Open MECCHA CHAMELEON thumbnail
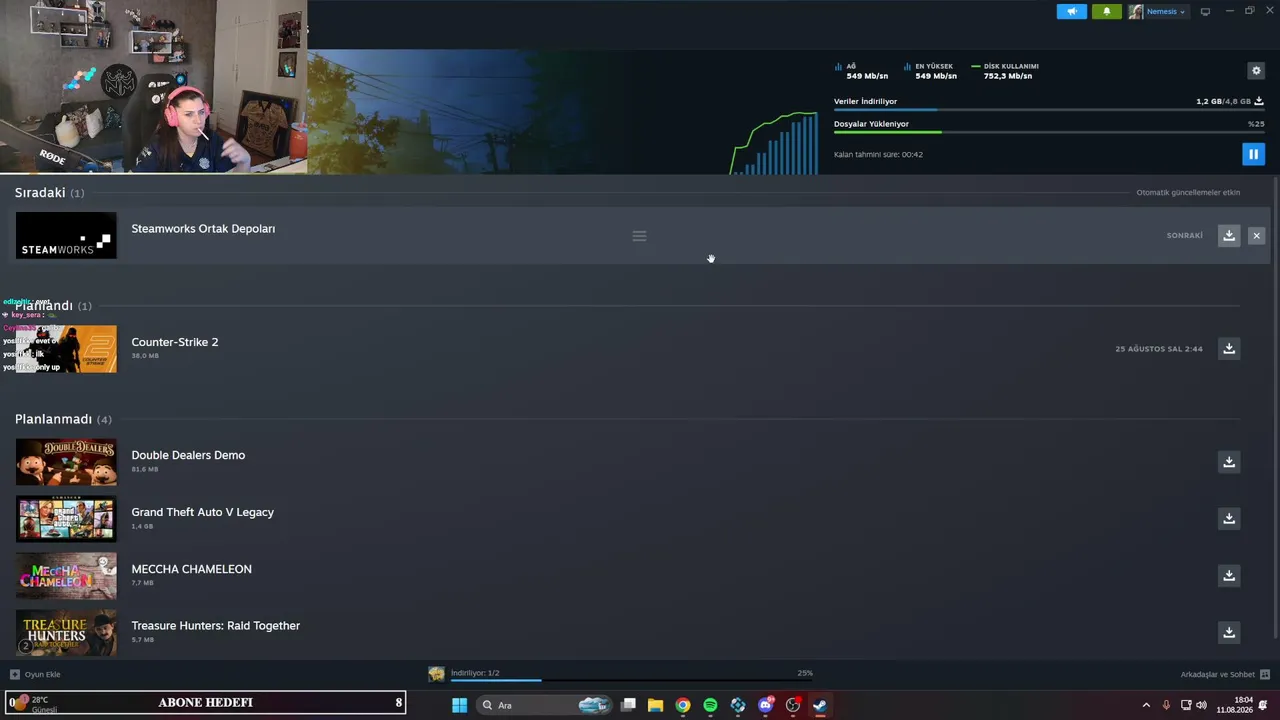The width and height of the screenshot is (1280, 720). pos(66,576)
